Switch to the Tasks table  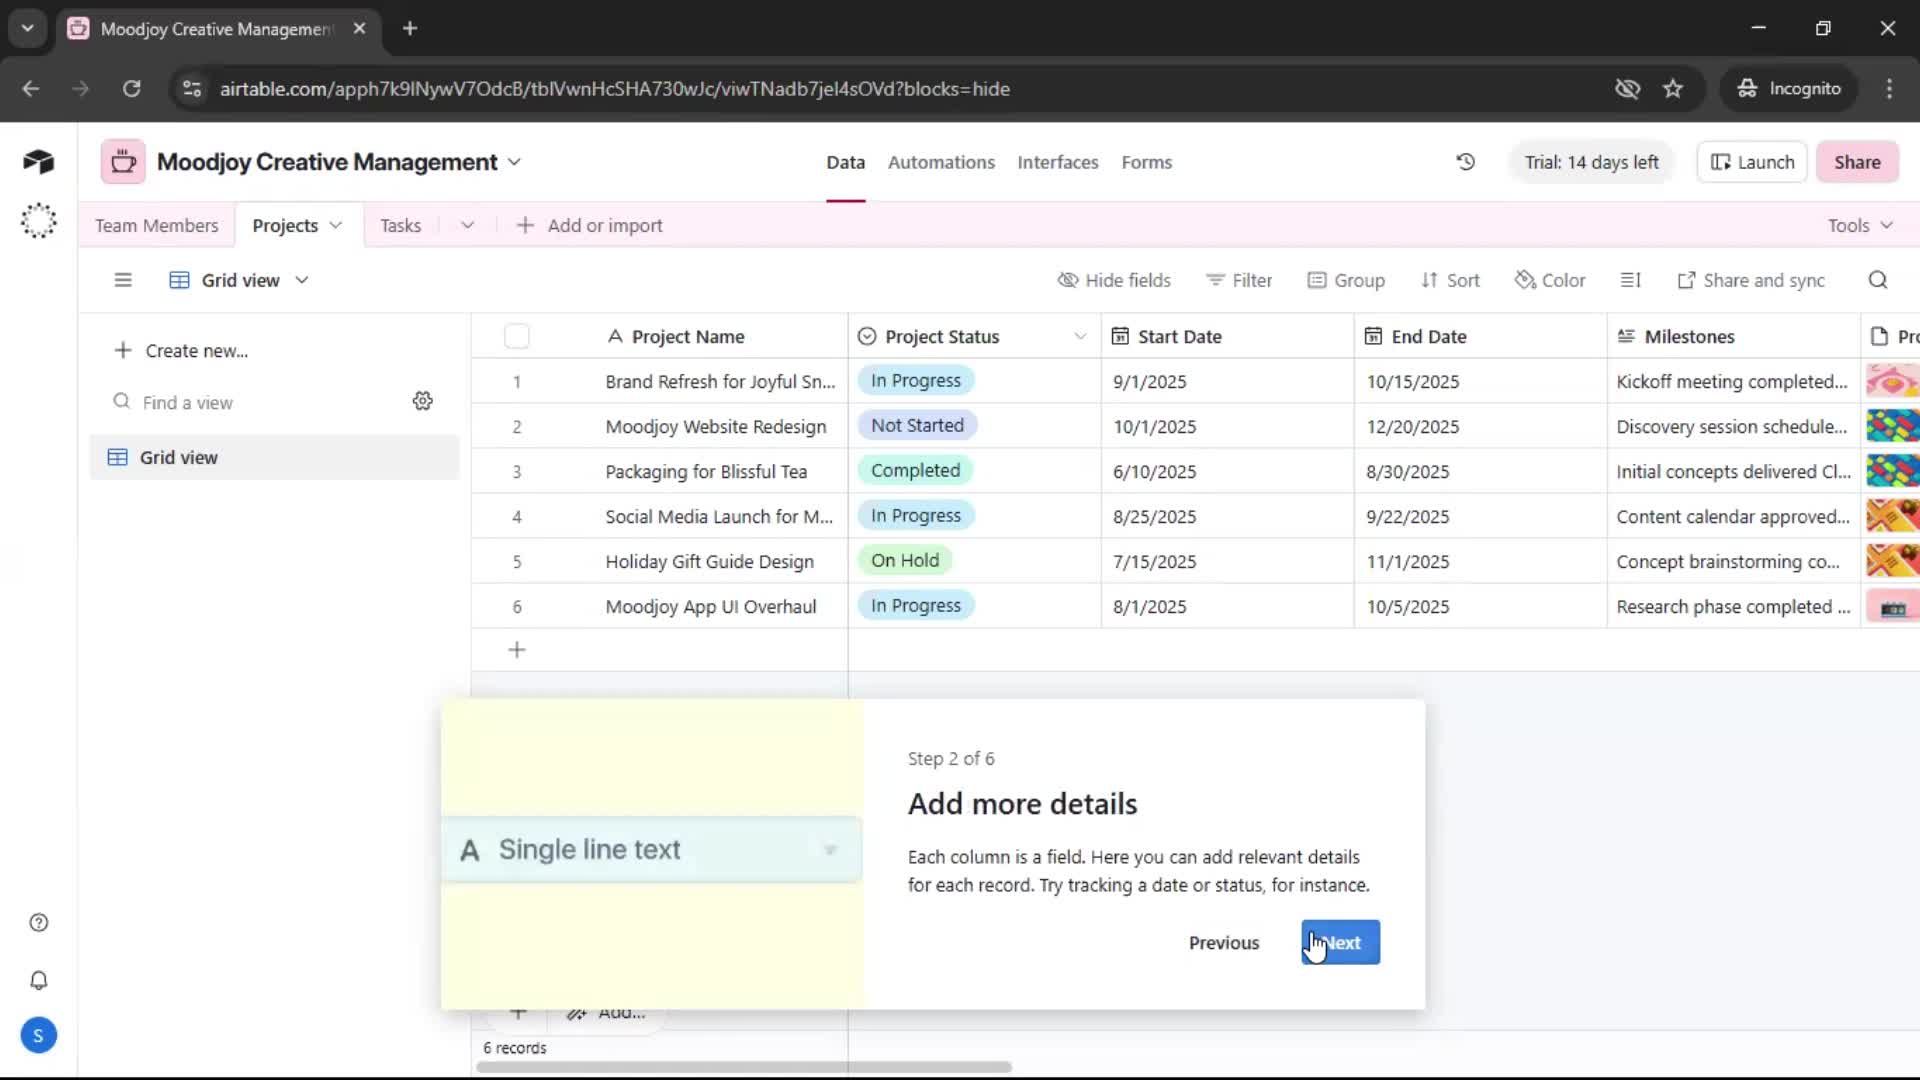click(400, 225)
